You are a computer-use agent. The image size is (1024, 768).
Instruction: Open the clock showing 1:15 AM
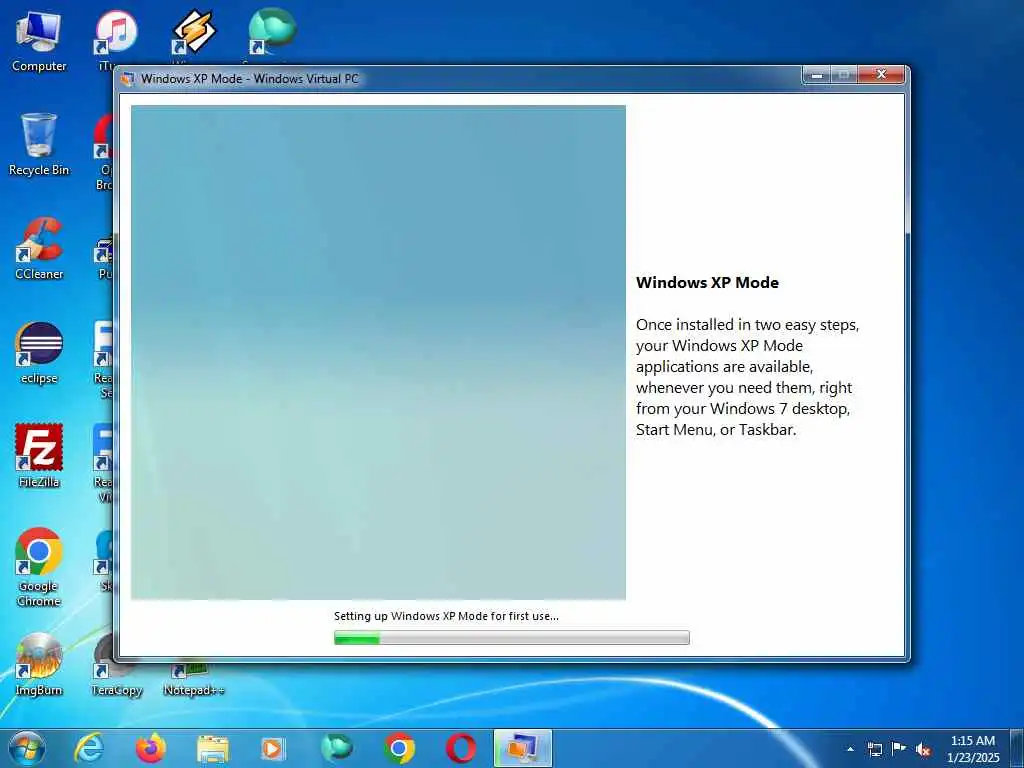click(972, 749)
